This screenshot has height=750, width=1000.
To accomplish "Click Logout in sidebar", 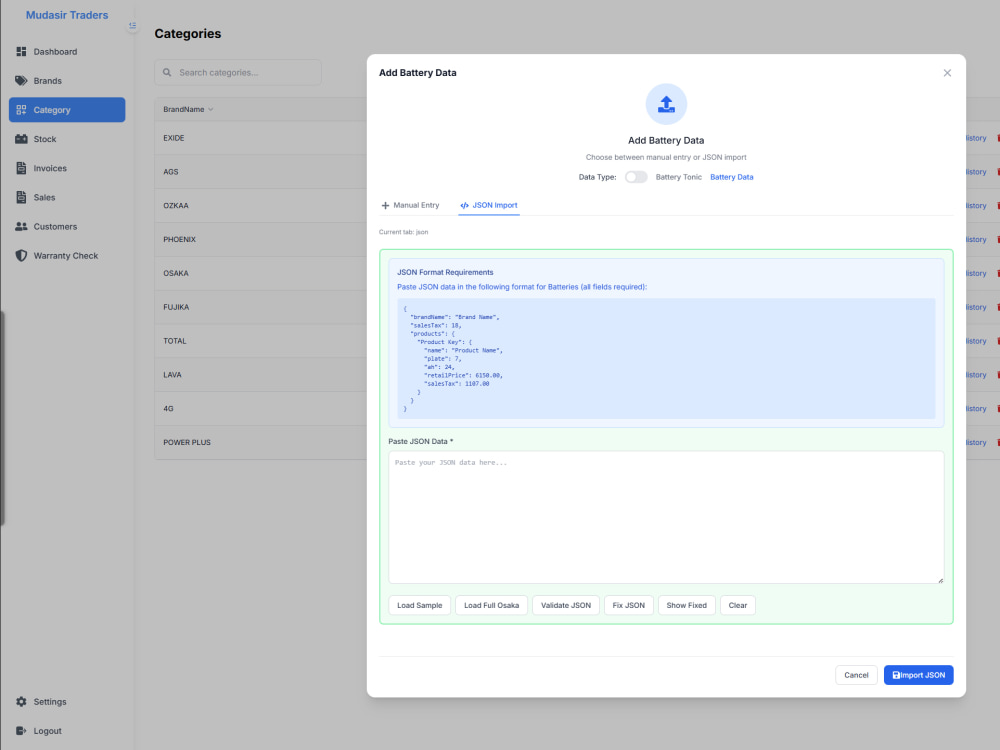I will [67, 731].
